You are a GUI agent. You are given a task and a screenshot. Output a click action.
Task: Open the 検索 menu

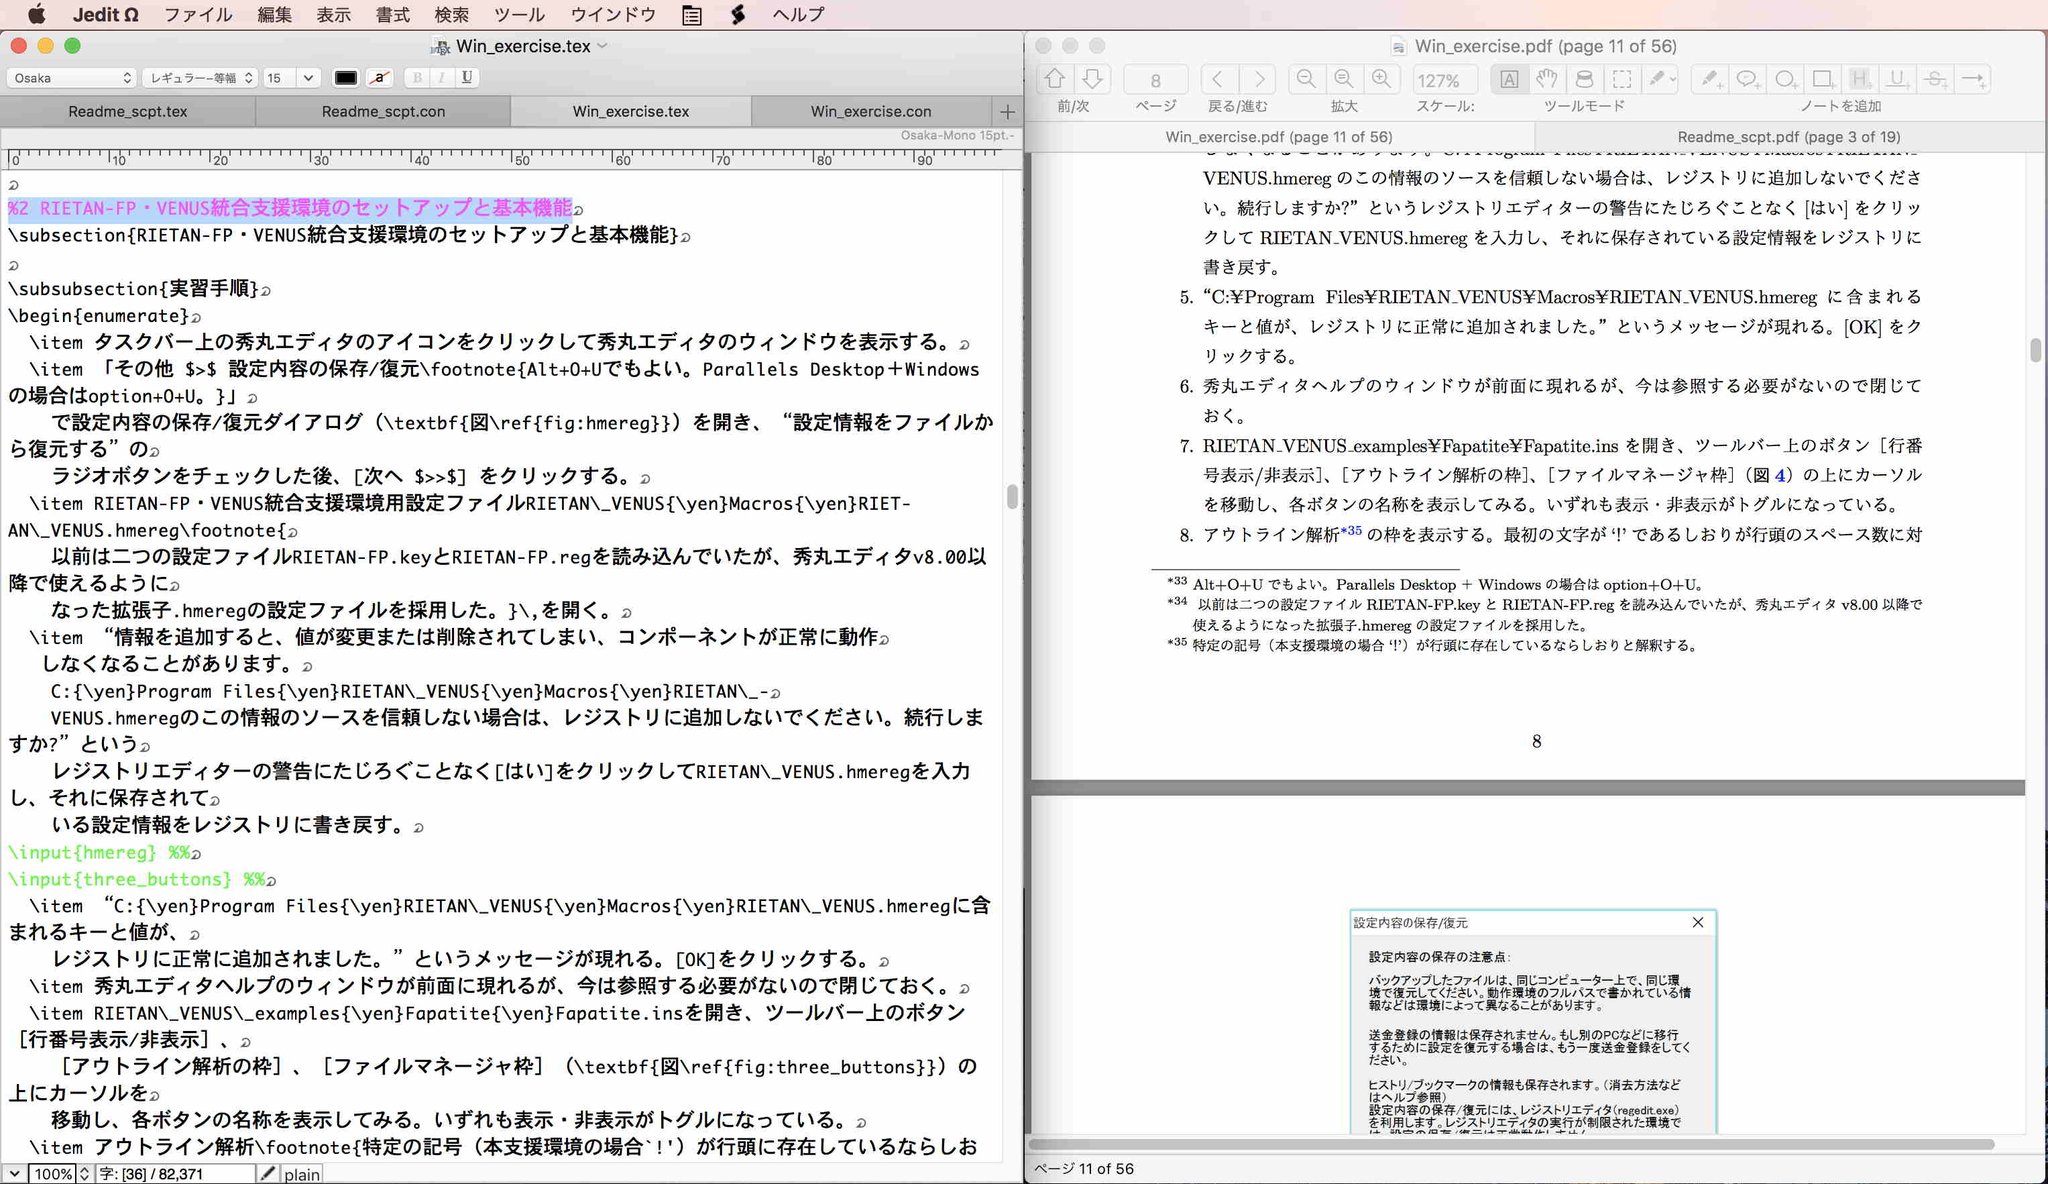click(451, 14)
